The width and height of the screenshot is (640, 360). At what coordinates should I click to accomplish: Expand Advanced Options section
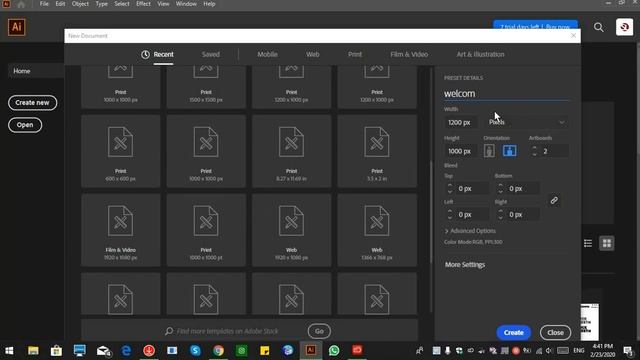(470, 231)
